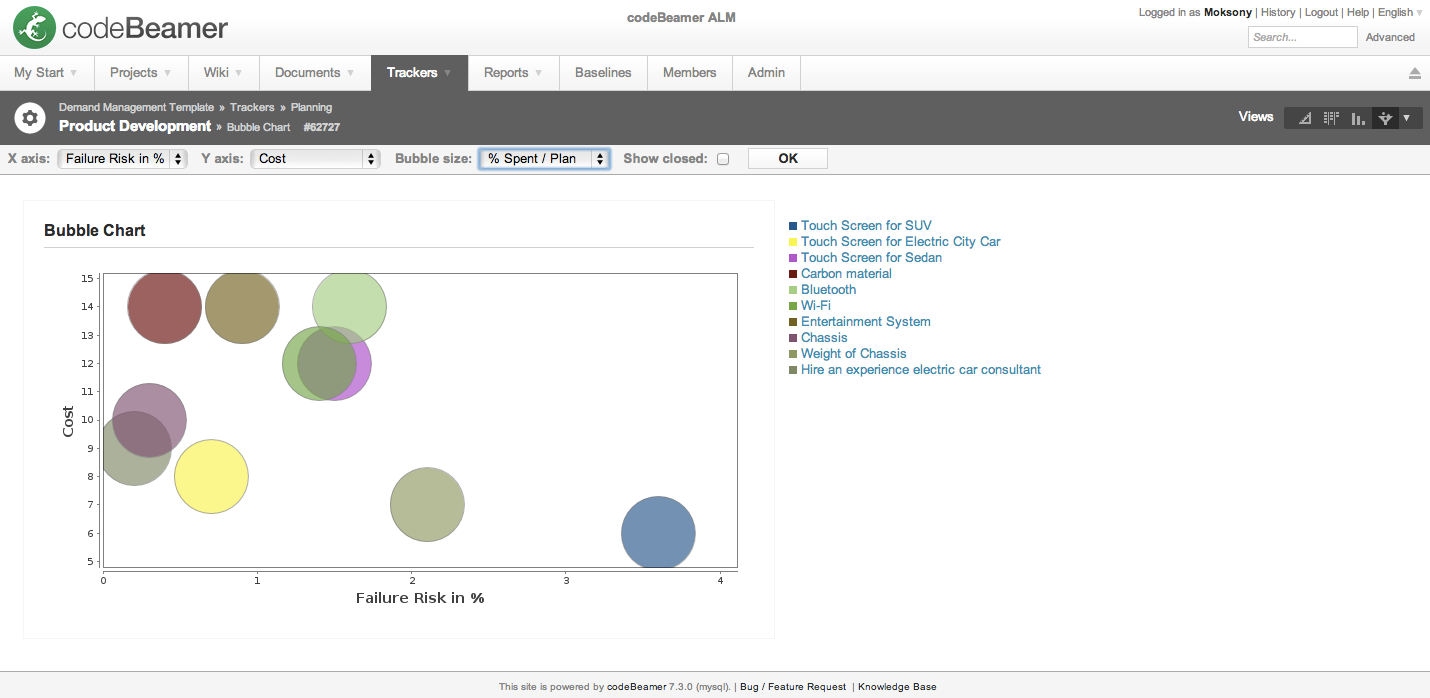This screenshot has height=698, width=1430.
Task: Click the OK button
Action: coord(788,159)
